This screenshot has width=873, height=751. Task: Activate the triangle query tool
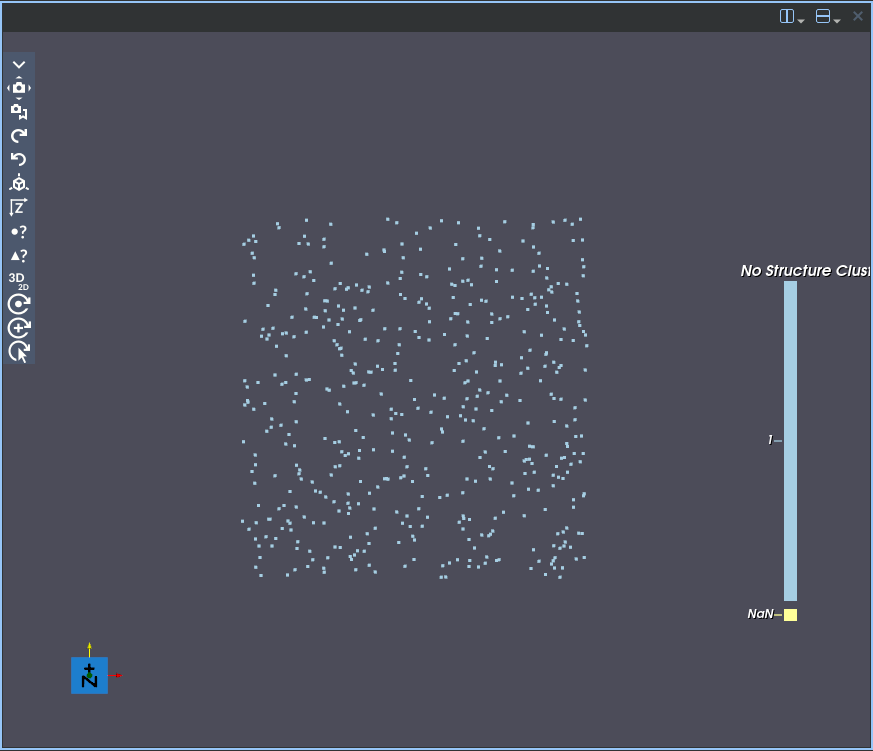click(19, 255)
